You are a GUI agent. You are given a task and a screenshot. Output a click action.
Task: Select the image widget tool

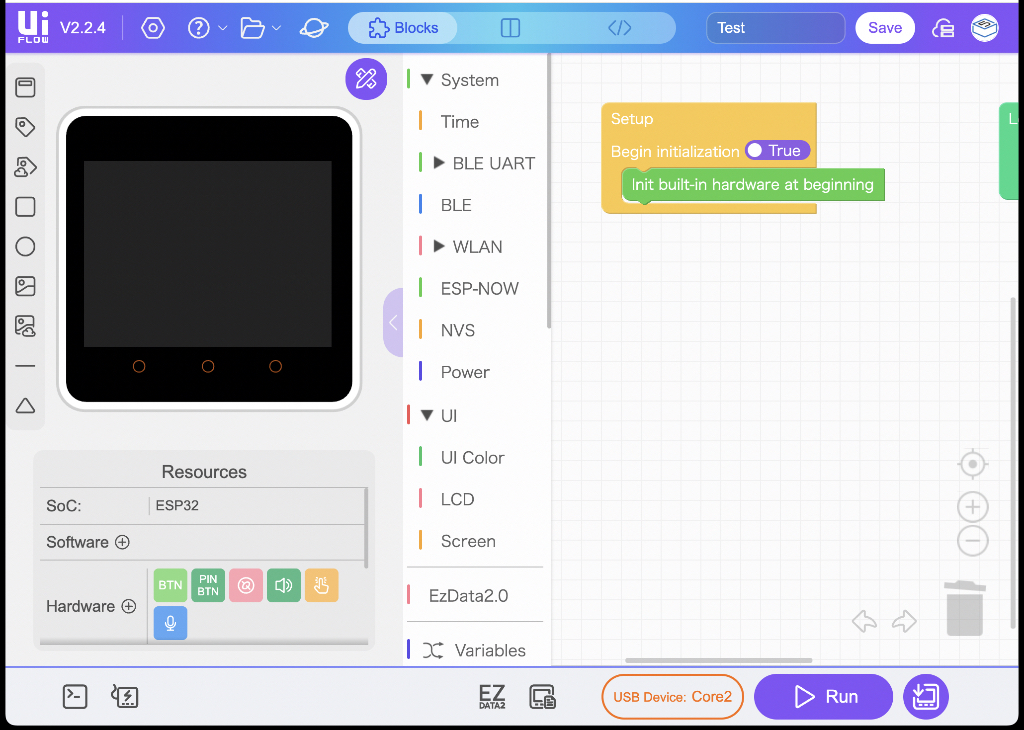point(25,286)
